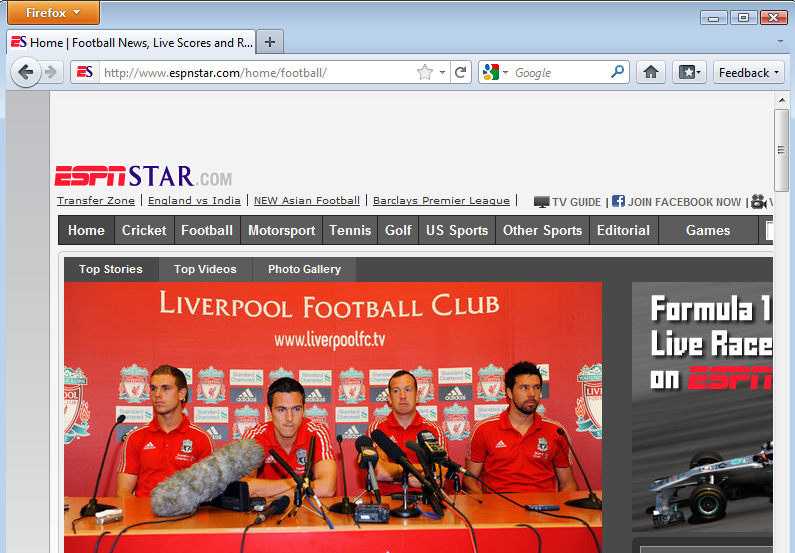Bookmark this page with the star icon

pos(425,72)
